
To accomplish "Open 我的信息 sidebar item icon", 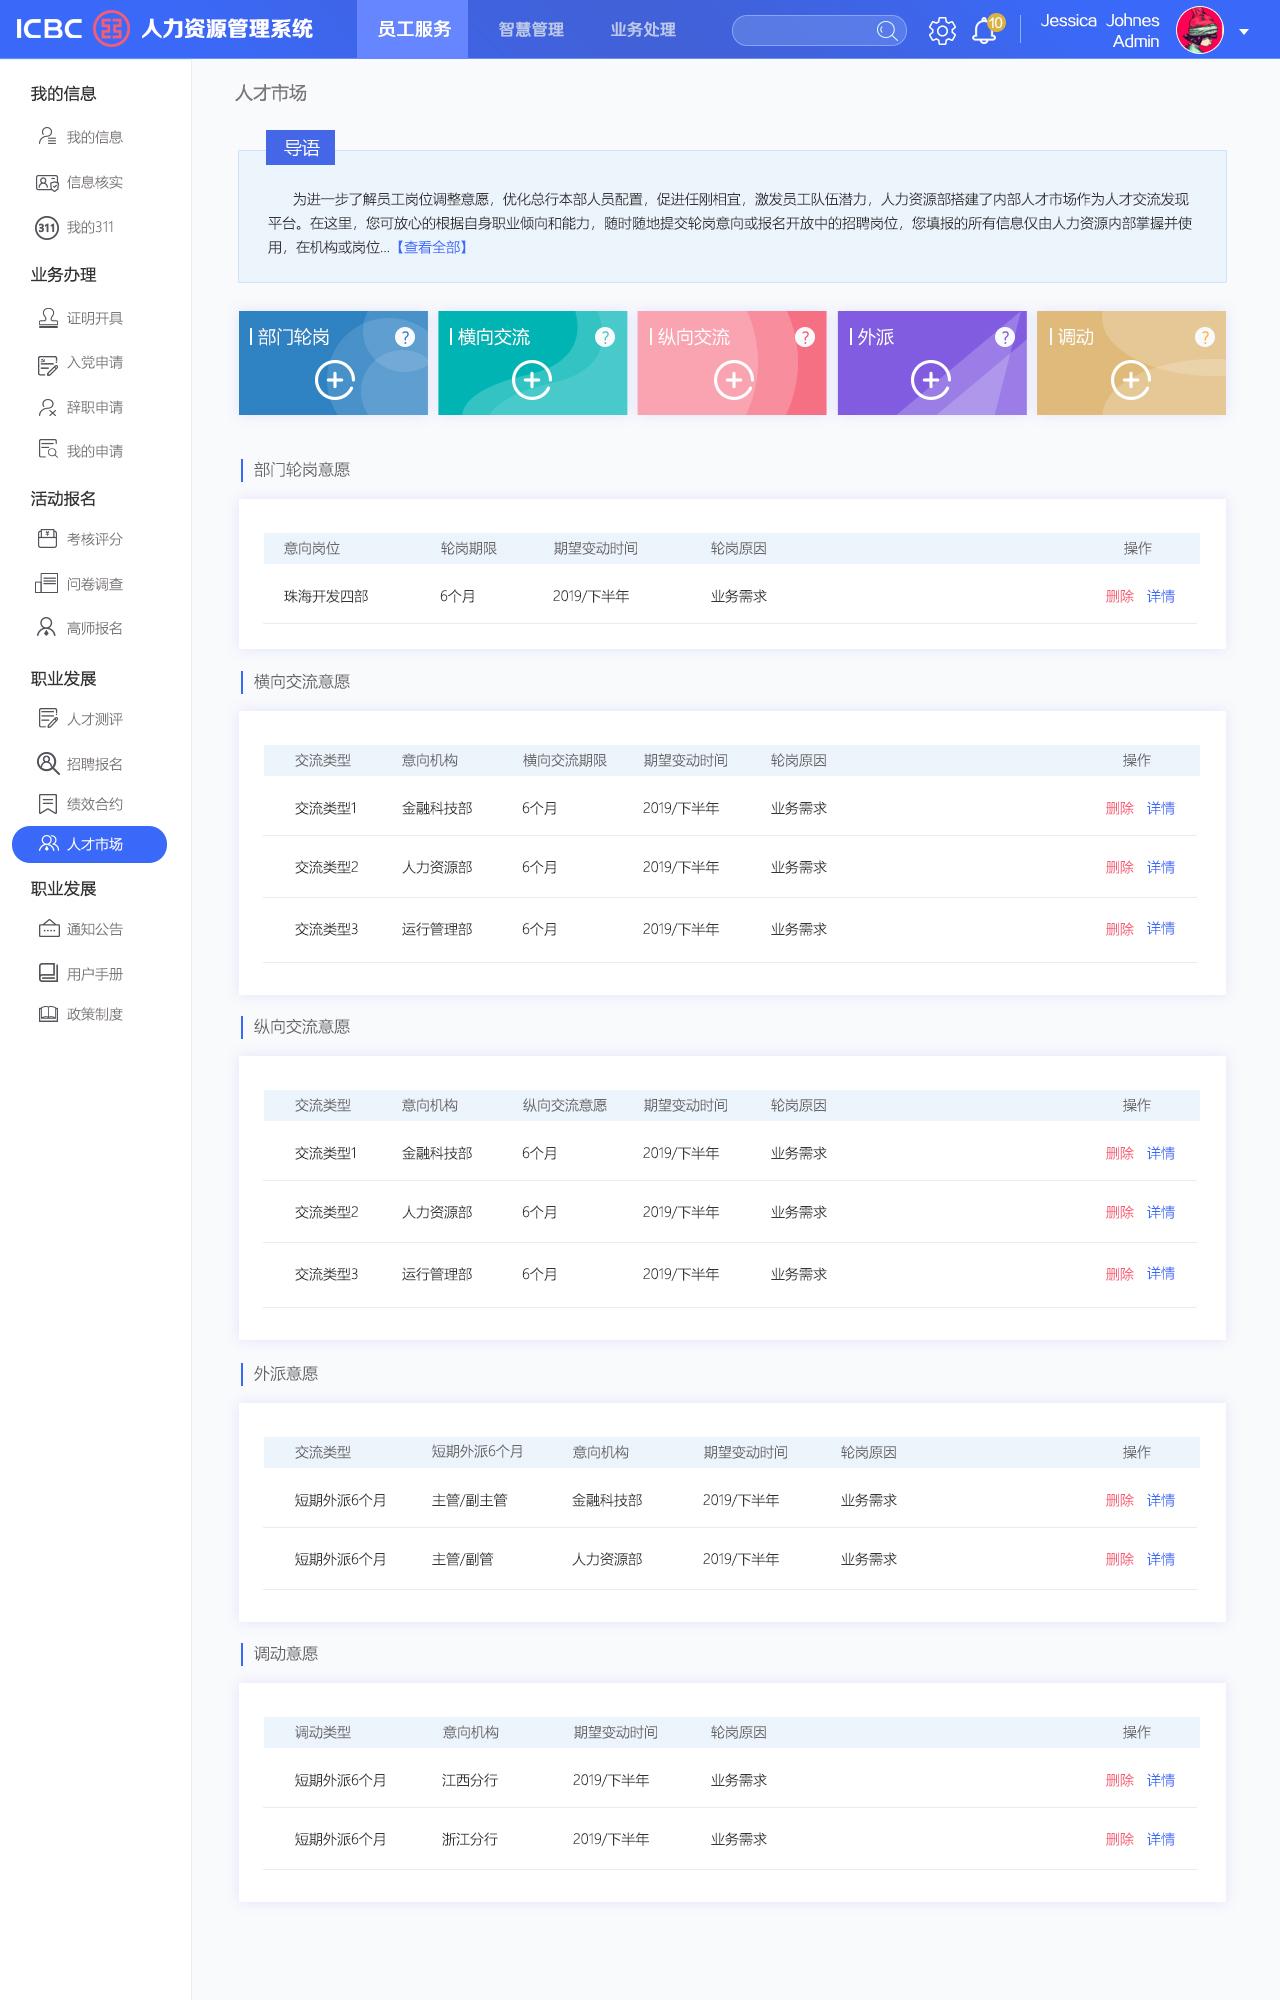I will [x=47, y=136].
